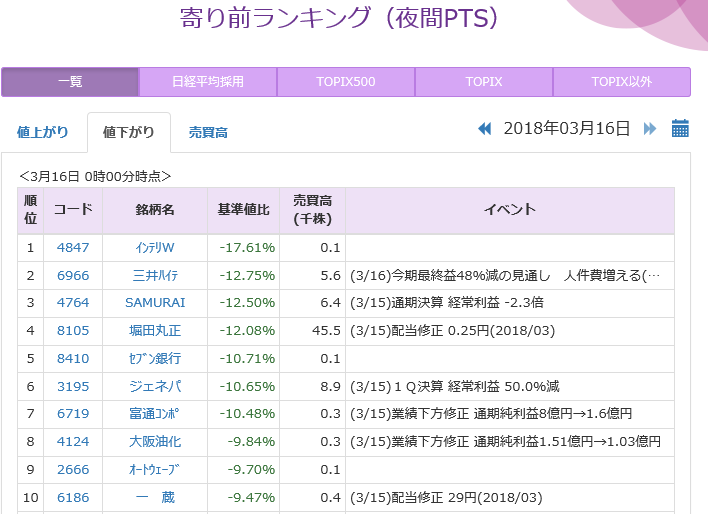Switch to the 日経平均採用 tab

pyautogui.click(x=208, y=82)
